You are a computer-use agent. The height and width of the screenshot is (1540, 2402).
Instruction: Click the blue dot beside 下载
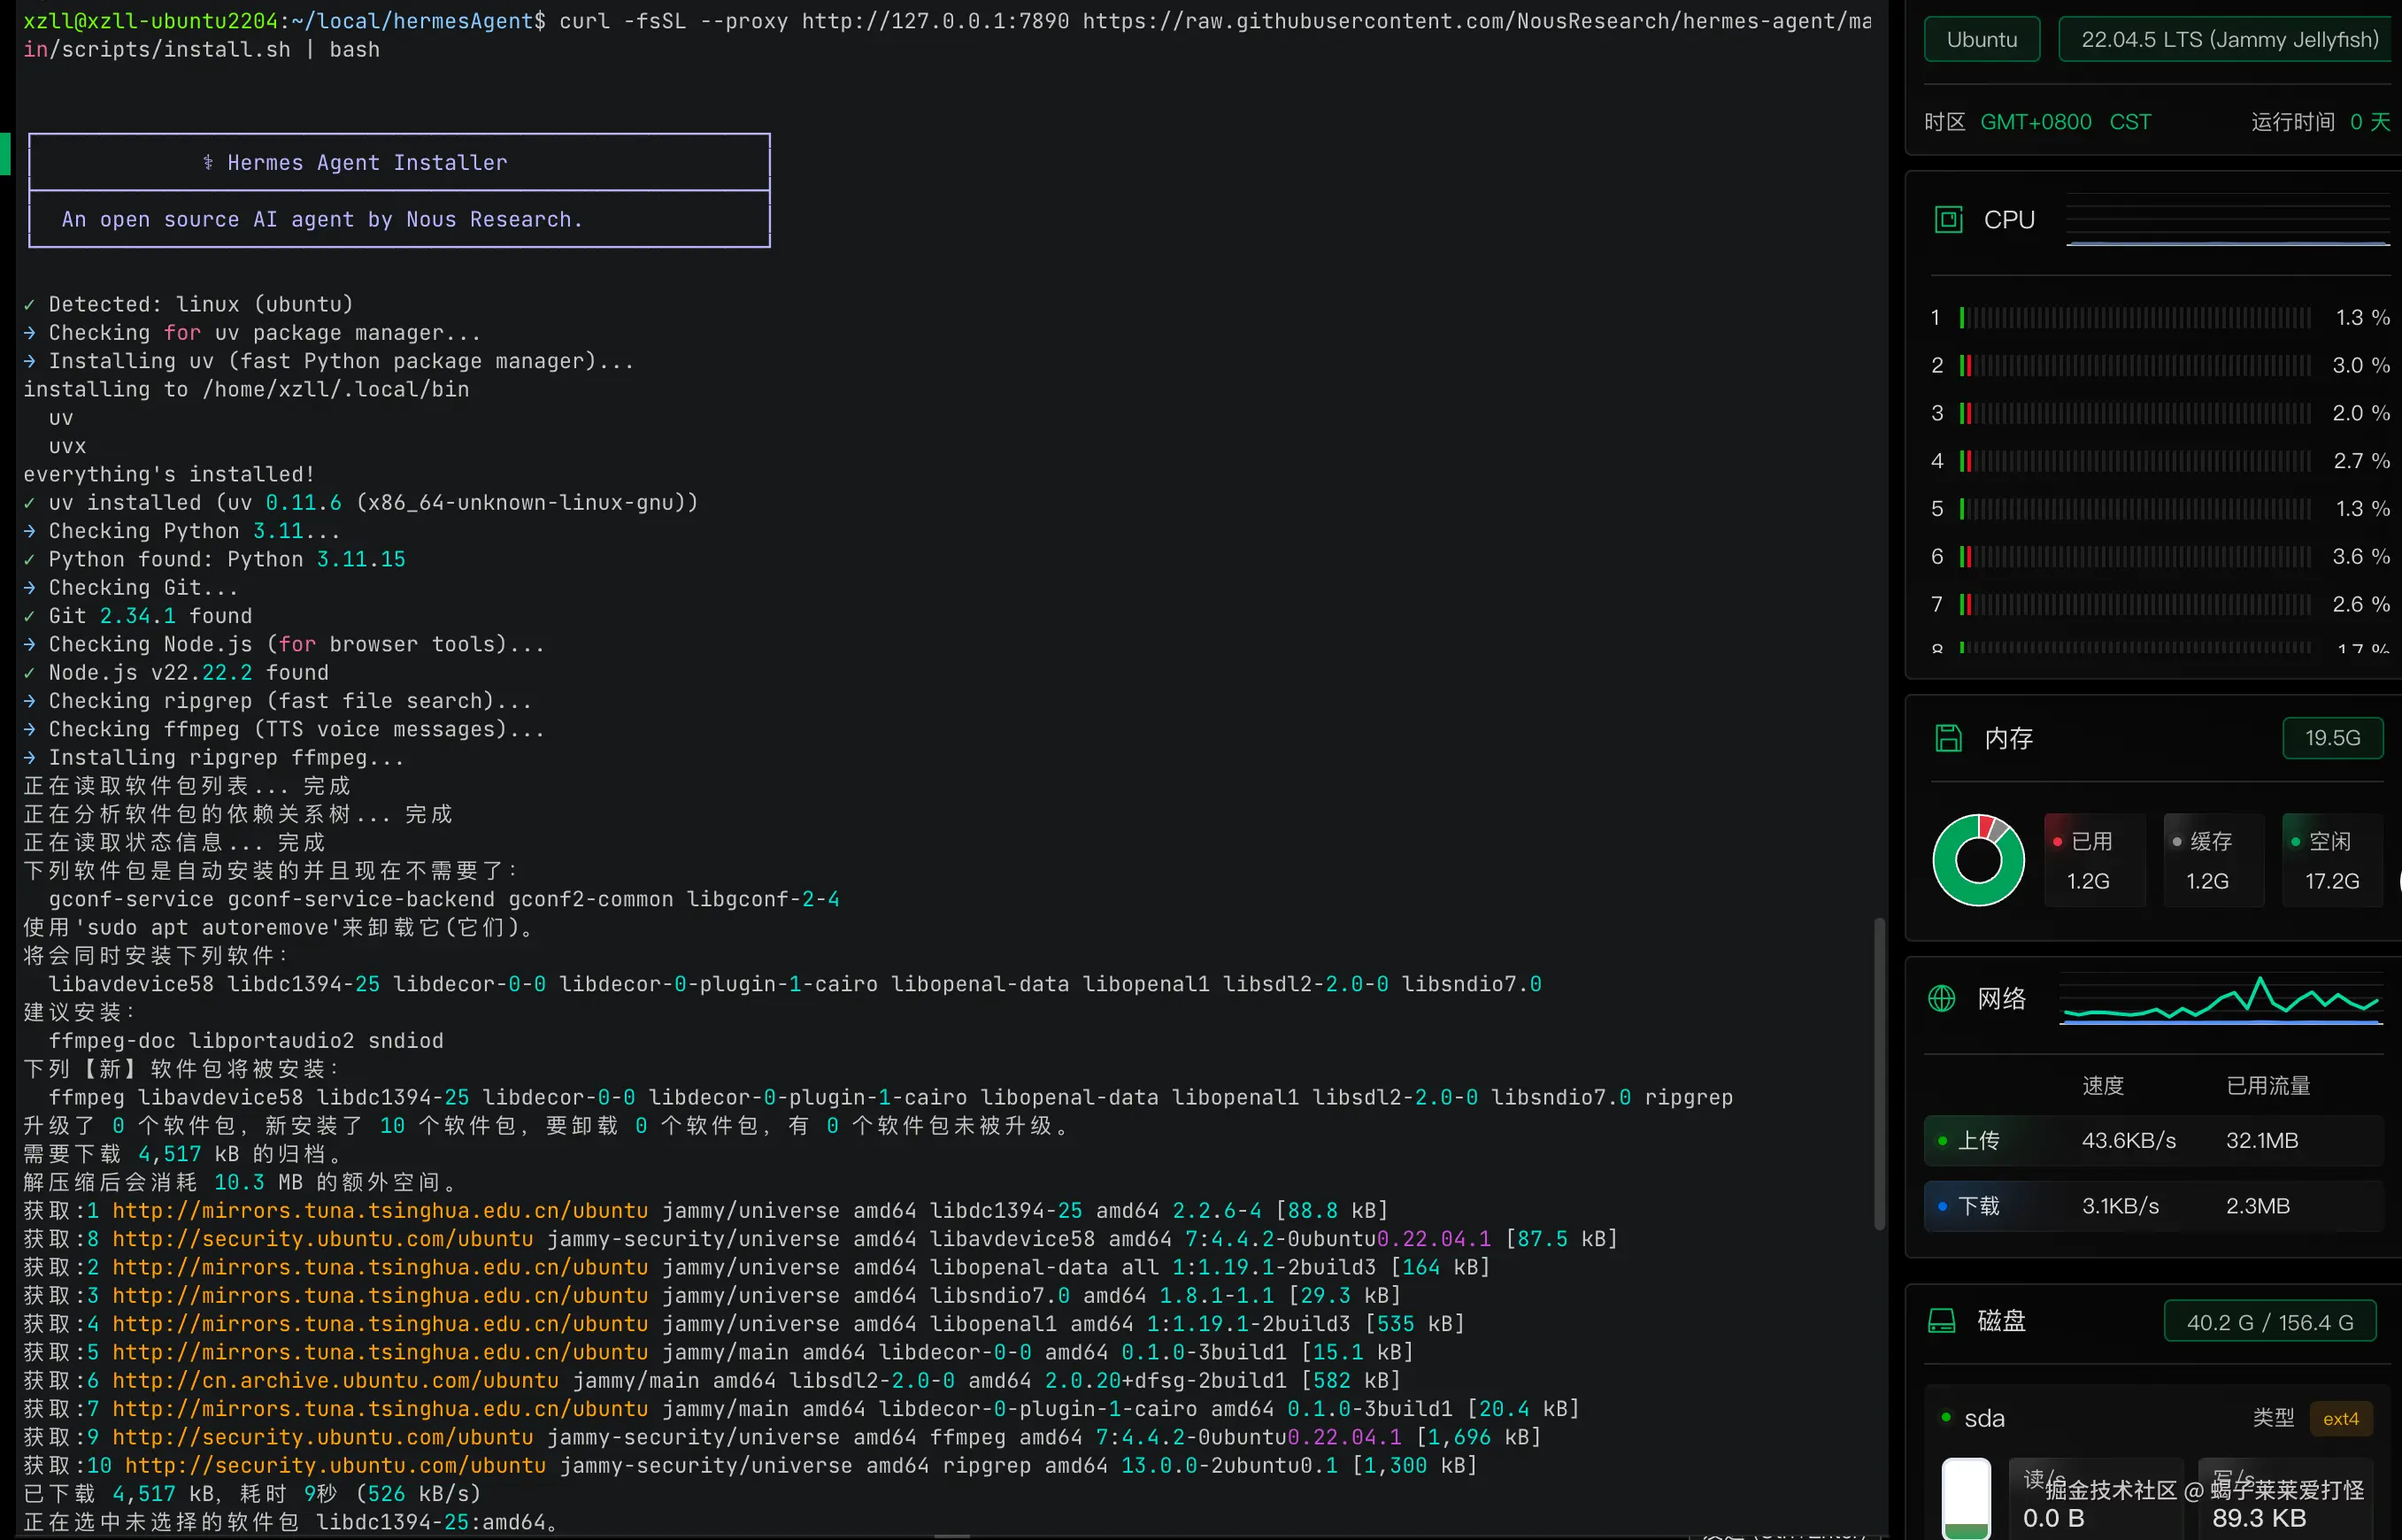[1942, 1206]
